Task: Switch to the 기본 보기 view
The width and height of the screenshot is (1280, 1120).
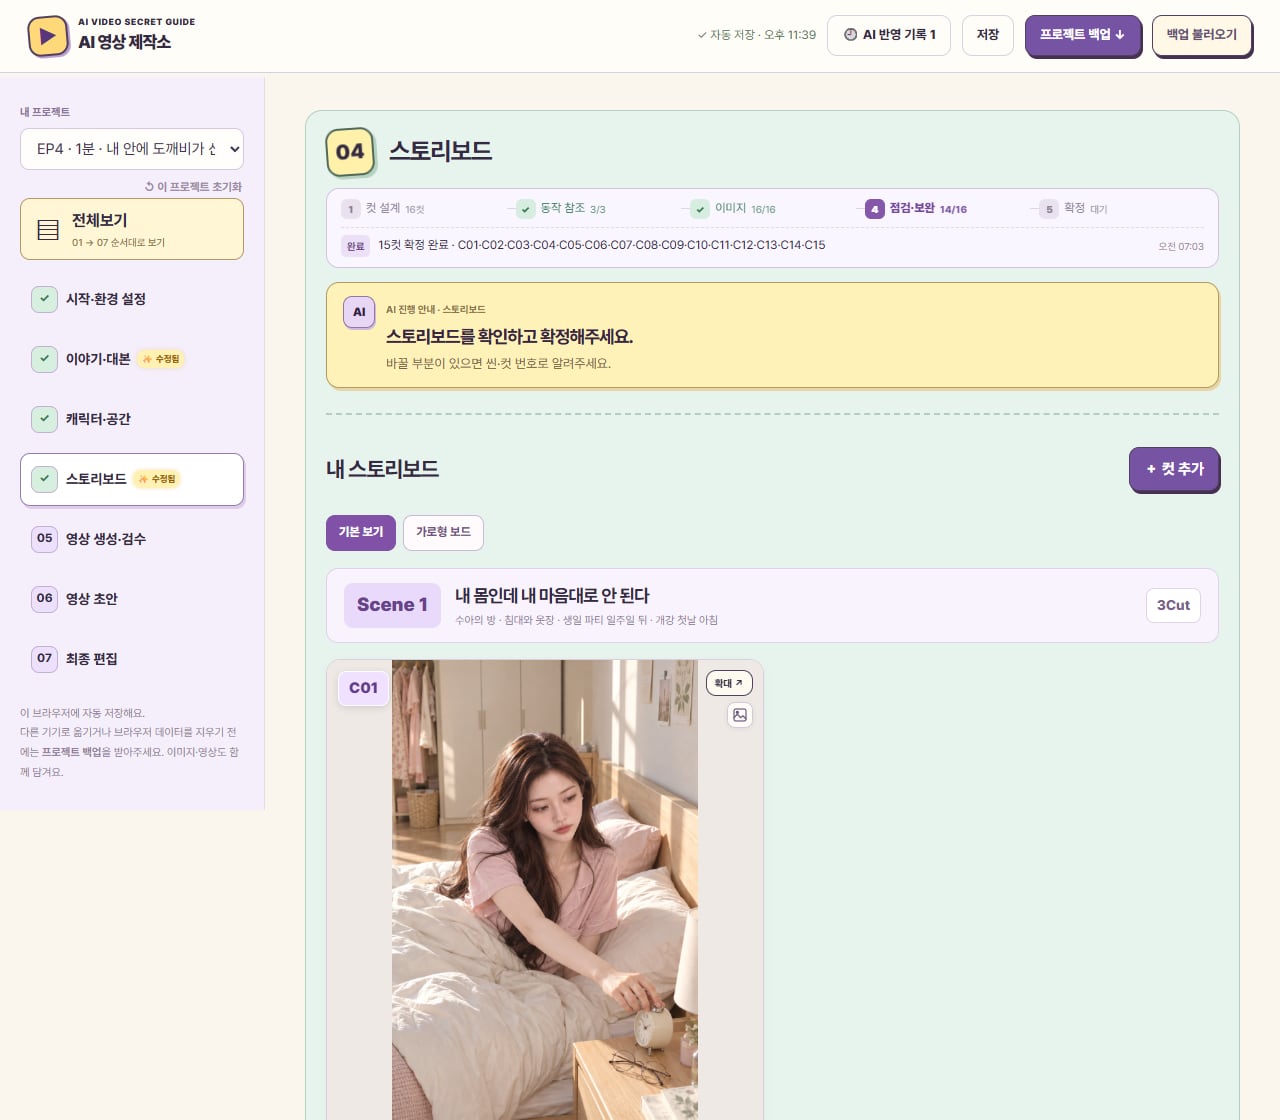Action: (361, 532)
